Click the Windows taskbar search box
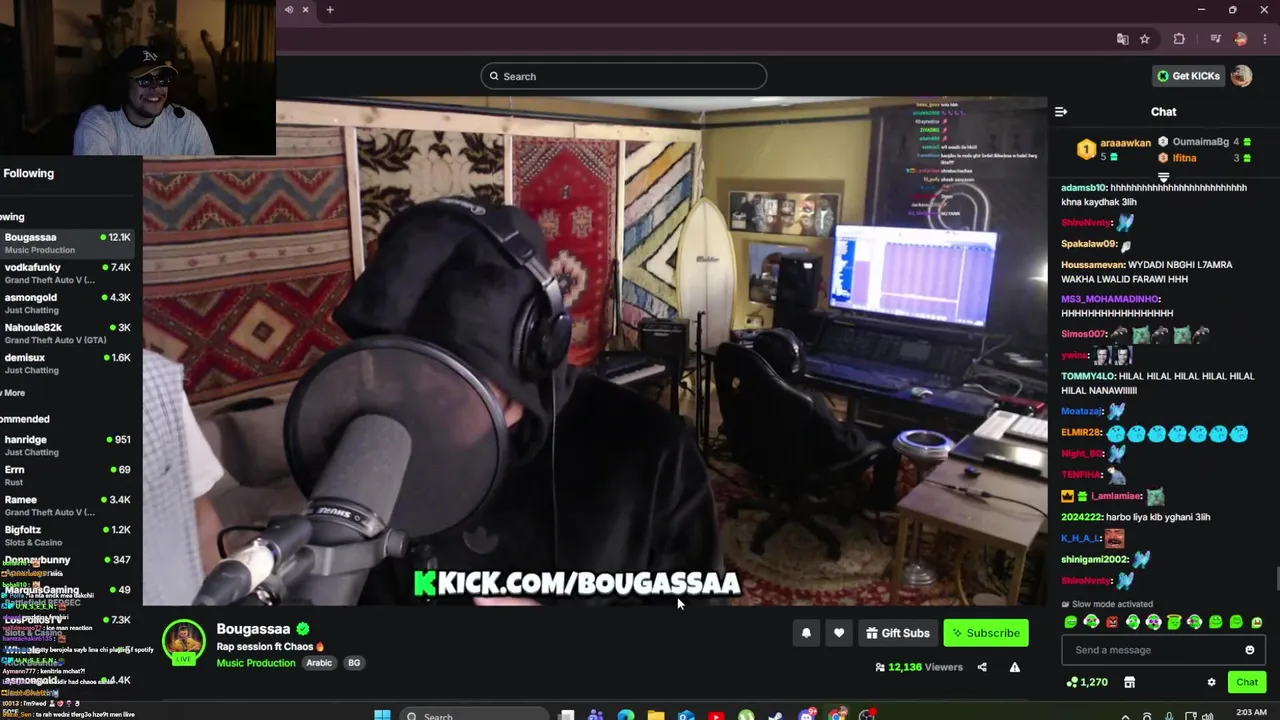 tap(475, 715)
